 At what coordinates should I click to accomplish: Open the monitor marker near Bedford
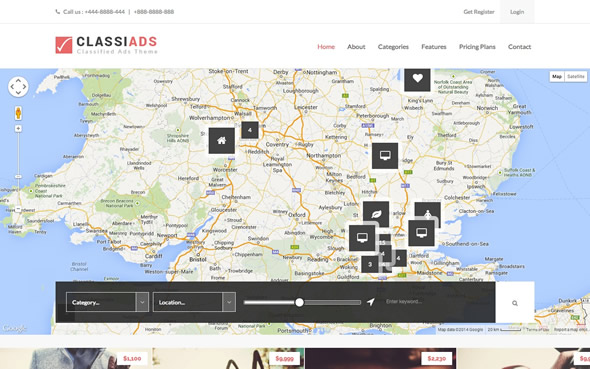point(385,156)
